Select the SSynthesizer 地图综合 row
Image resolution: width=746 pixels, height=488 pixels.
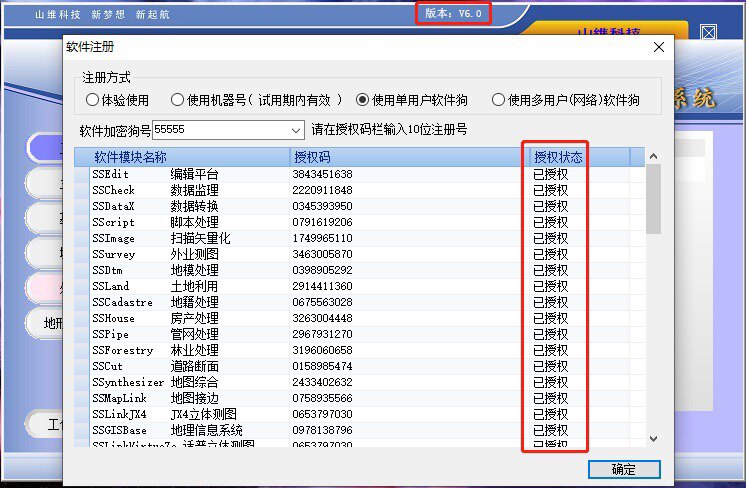[360, 382]
